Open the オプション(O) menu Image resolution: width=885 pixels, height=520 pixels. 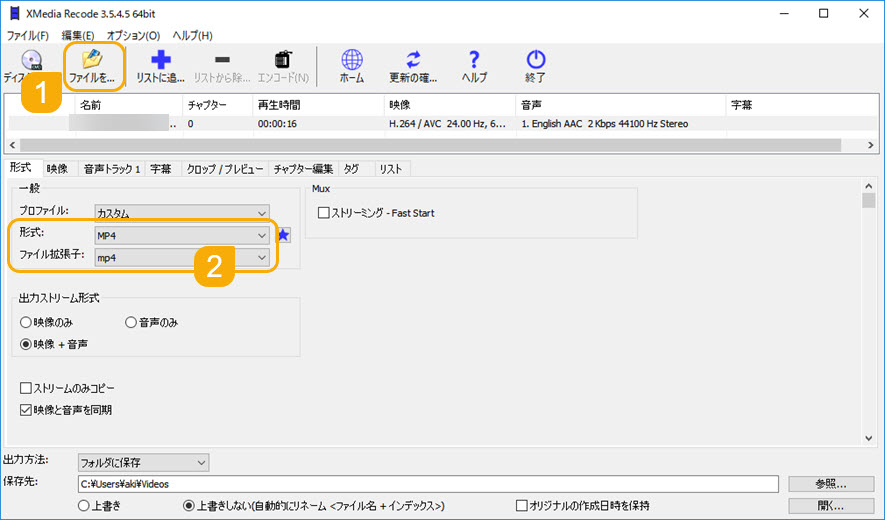[x=133, y=36]
